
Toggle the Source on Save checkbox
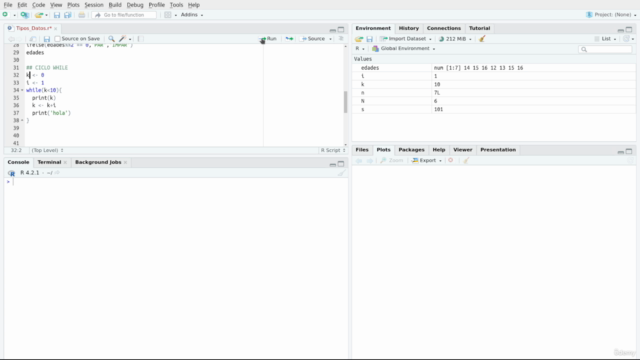click(58, 39)
